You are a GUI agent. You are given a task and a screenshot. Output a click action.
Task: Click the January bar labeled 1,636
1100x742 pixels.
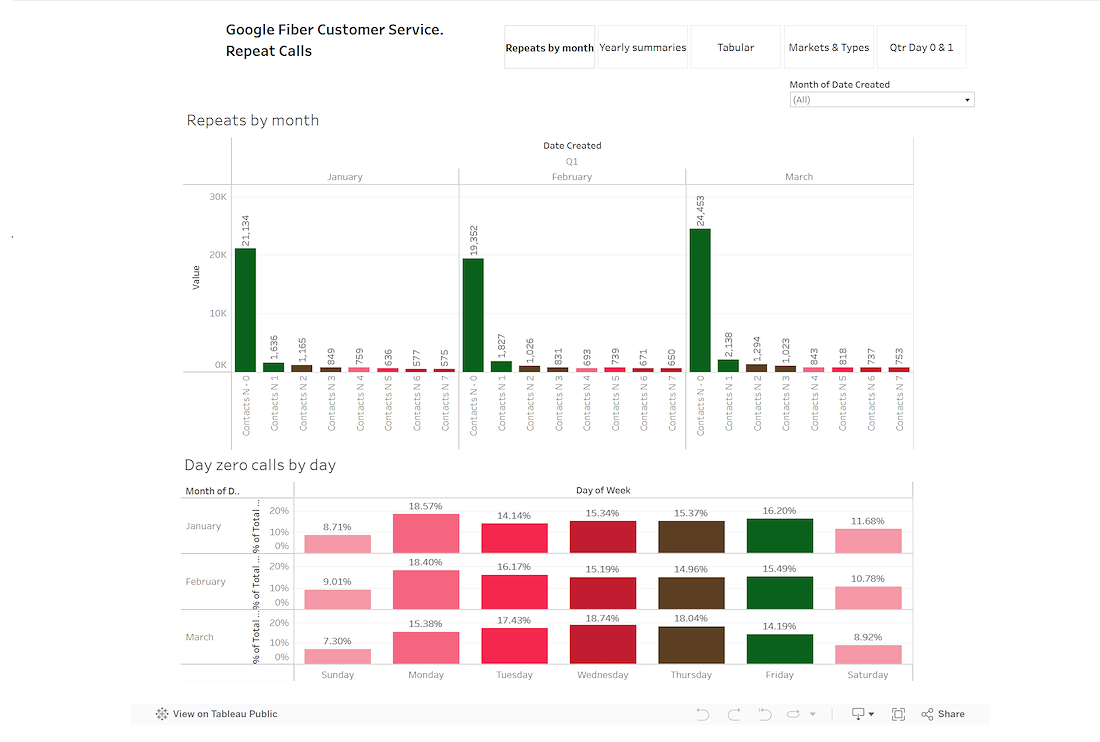[x=274, y=367]
